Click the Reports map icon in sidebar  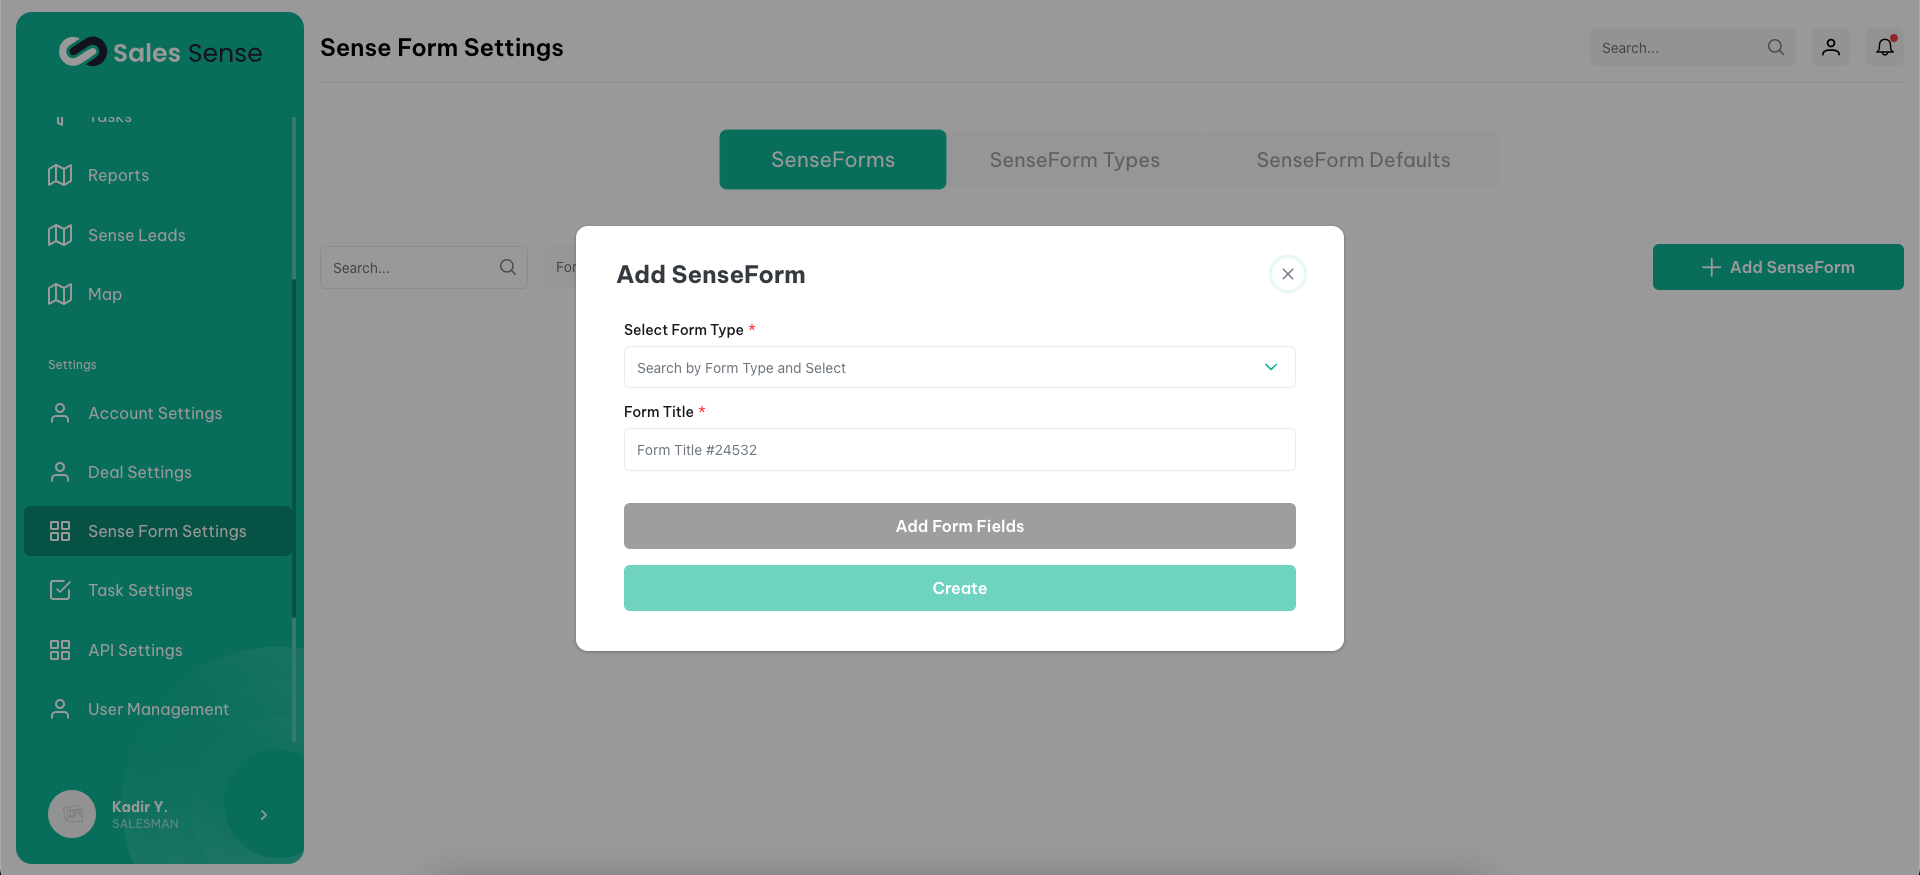click(60, 175)
